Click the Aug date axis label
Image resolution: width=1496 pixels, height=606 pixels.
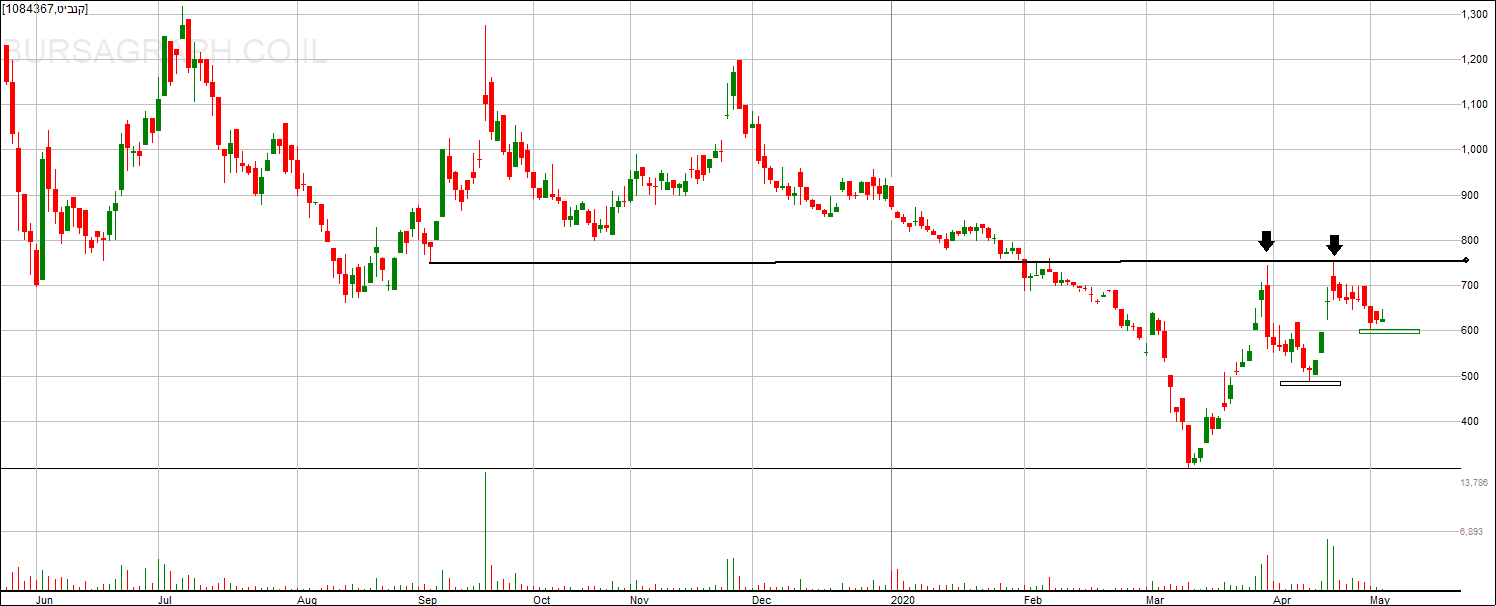click(x=307, y=600)
